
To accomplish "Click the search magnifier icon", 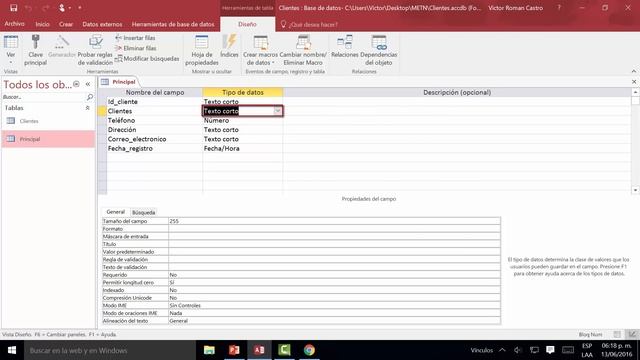I will [x=90, y=97].
